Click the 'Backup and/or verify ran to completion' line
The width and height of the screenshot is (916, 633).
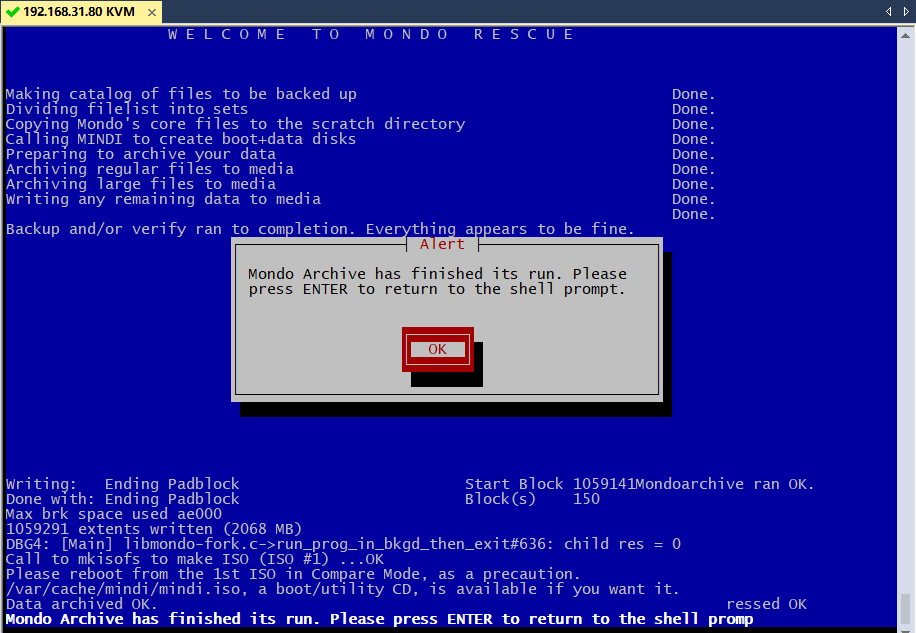(320, 229)
